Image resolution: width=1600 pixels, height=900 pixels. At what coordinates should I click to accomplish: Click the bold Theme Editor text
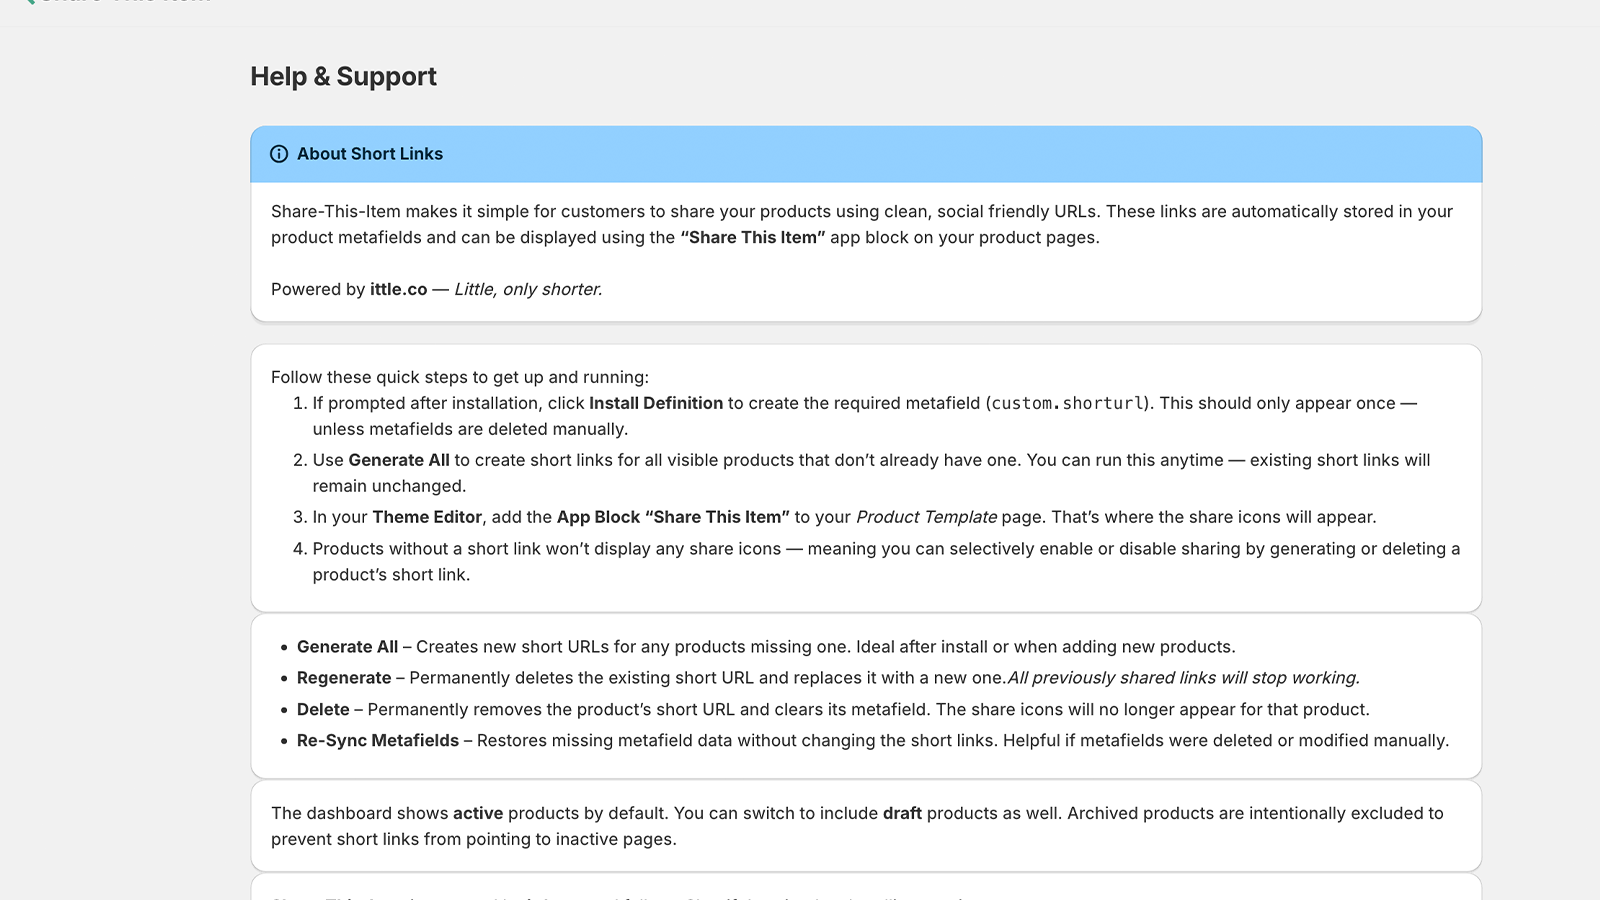[x=427, y=517]
